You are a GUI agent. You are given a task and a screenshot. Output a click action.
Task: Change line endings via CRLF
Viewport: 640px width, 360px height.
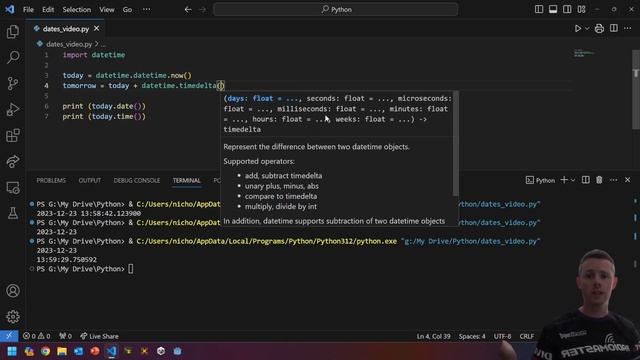point(527,336)
